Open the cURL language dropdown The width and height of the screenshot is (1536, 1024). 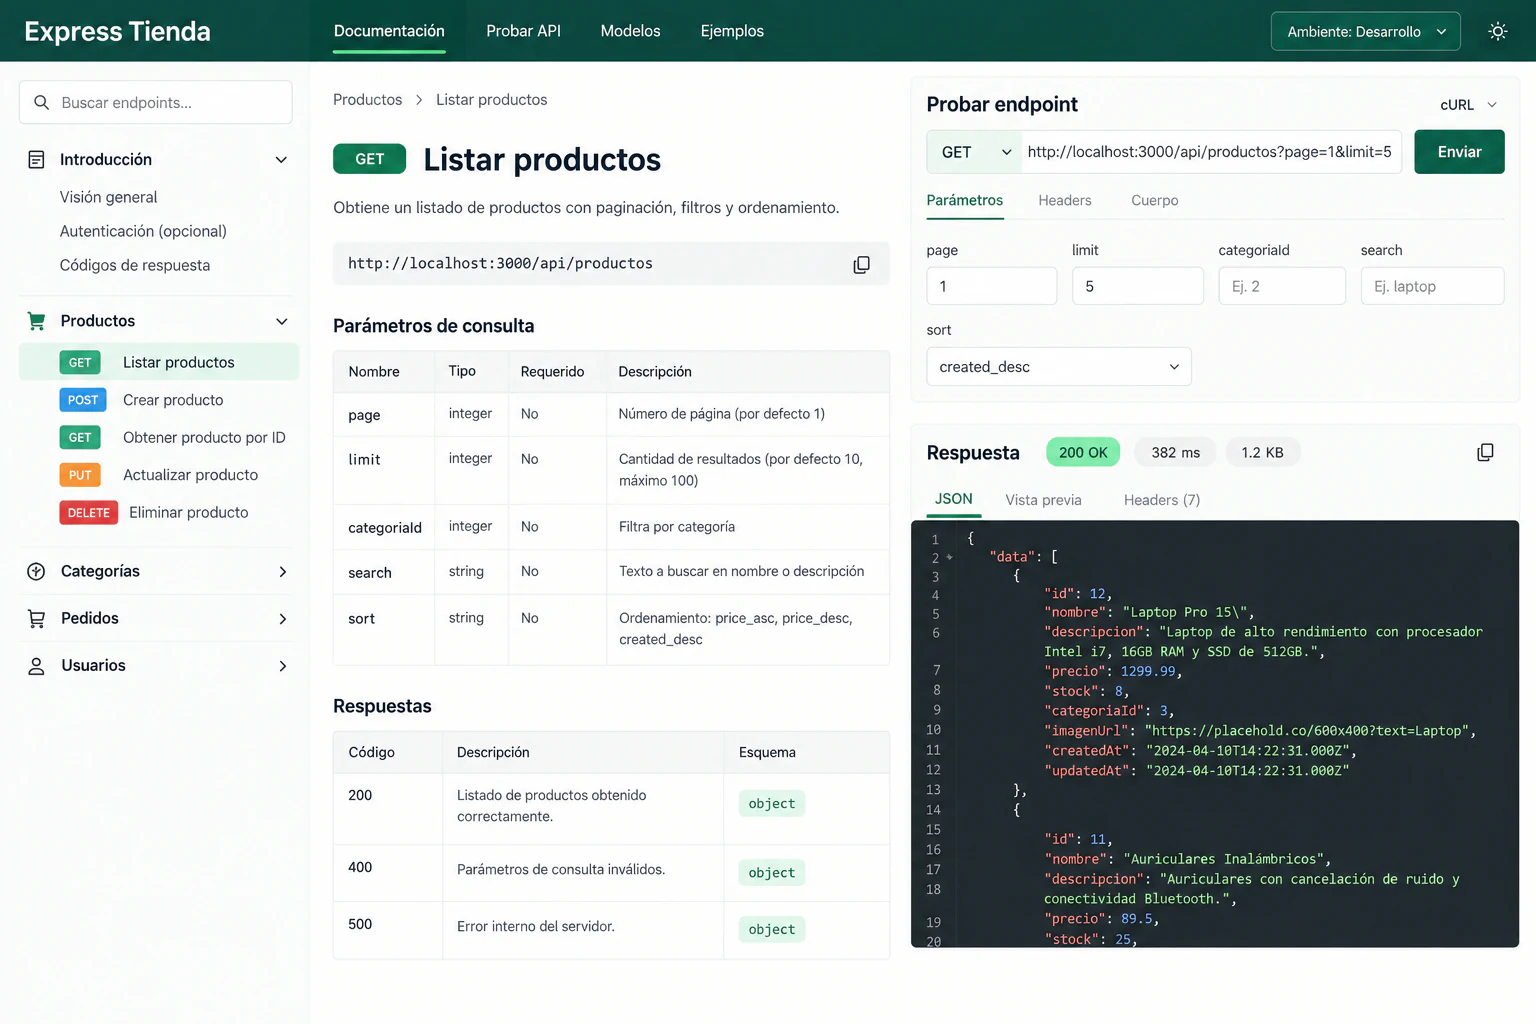click(x=1468, y=104)
